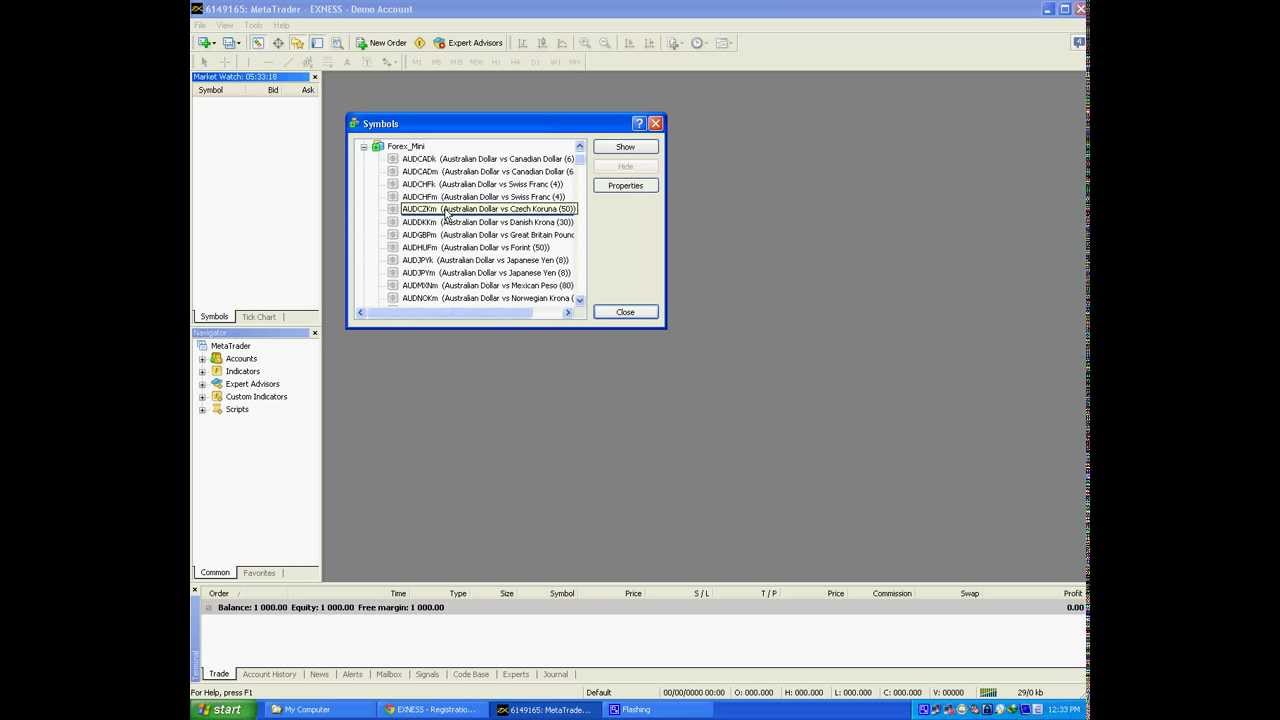Select Forex_Mini folder in Symbols
The height and width of the screenshot is (720, 1280).
pos(405,146)
